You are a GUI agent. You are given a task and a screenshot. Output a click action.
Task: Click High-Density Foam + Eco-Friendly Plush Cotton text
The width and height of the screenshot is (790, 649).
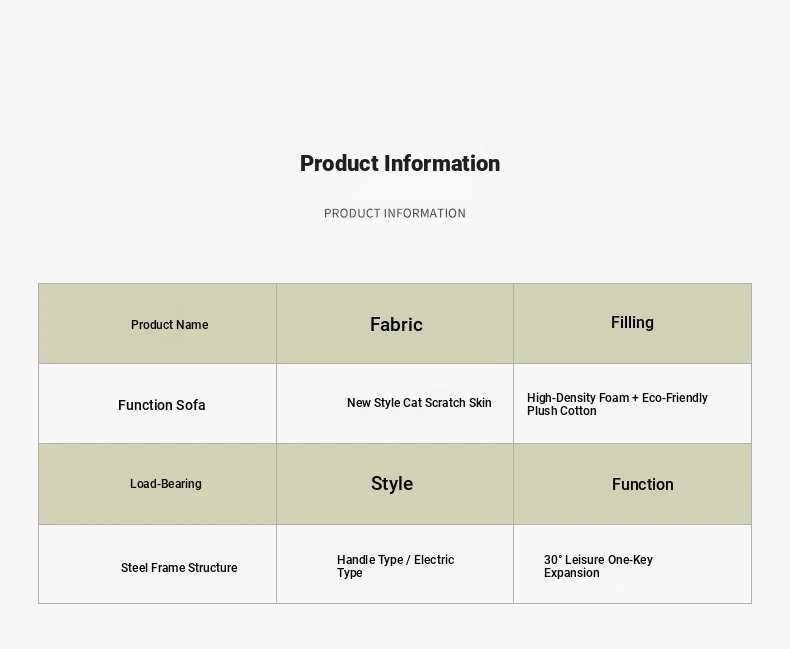(617, 404)
